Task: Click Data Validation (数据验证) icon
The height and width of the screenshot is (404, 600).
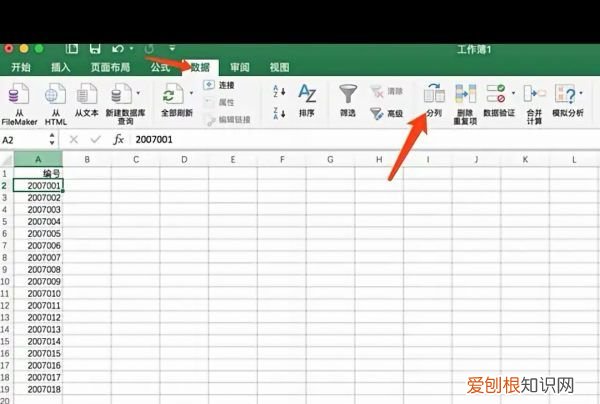Action: click(496, 94)
